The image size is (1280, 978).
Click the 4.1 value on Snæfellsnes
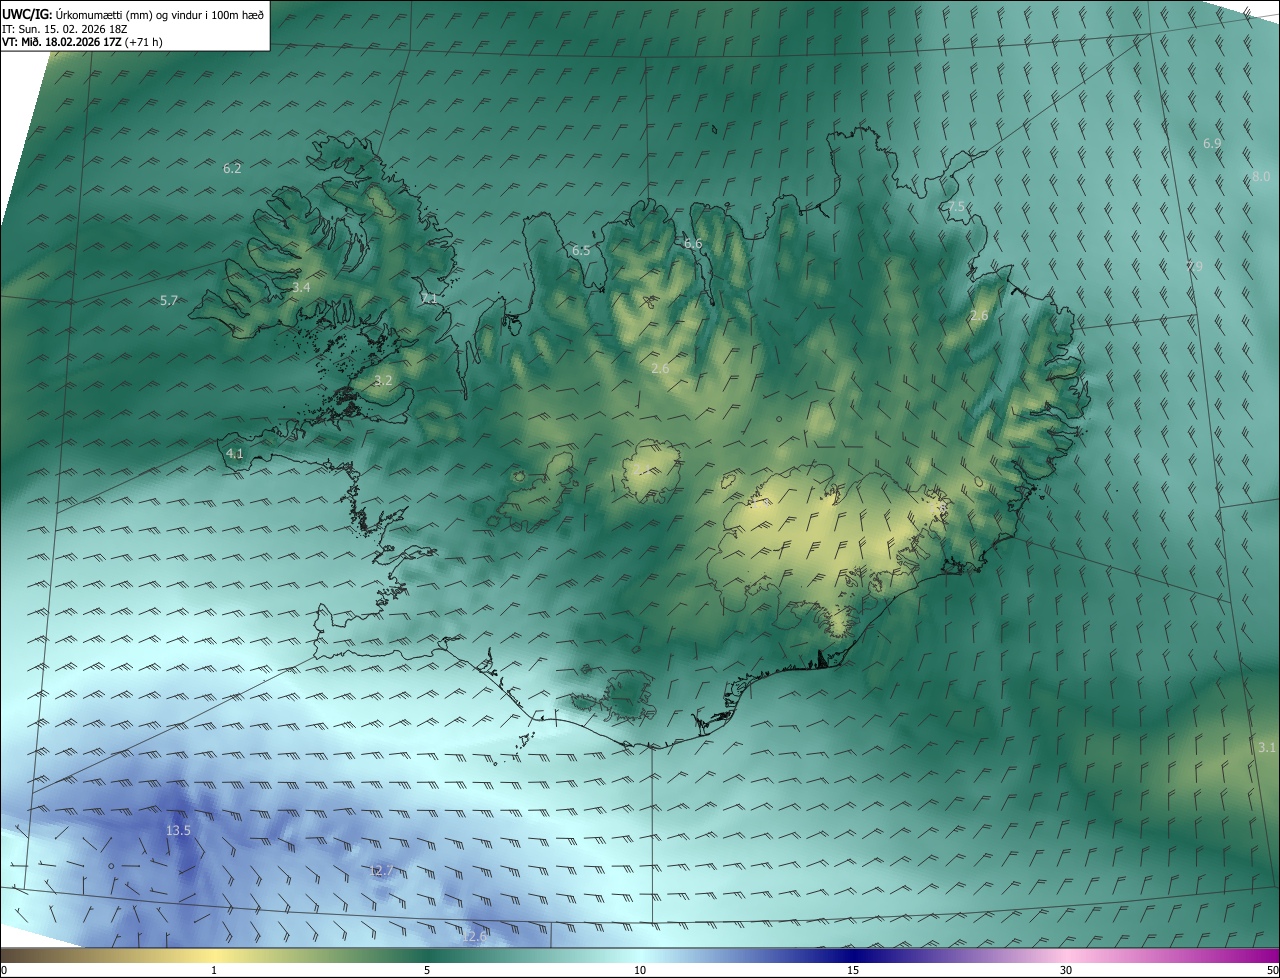235,453
